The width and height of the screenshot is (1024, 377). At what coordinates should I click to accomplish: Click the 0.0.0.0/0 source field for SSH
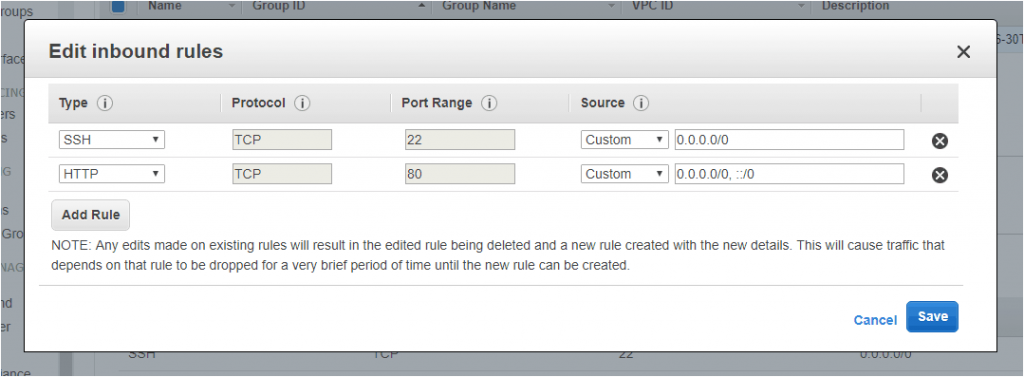(x=790, y=140)
